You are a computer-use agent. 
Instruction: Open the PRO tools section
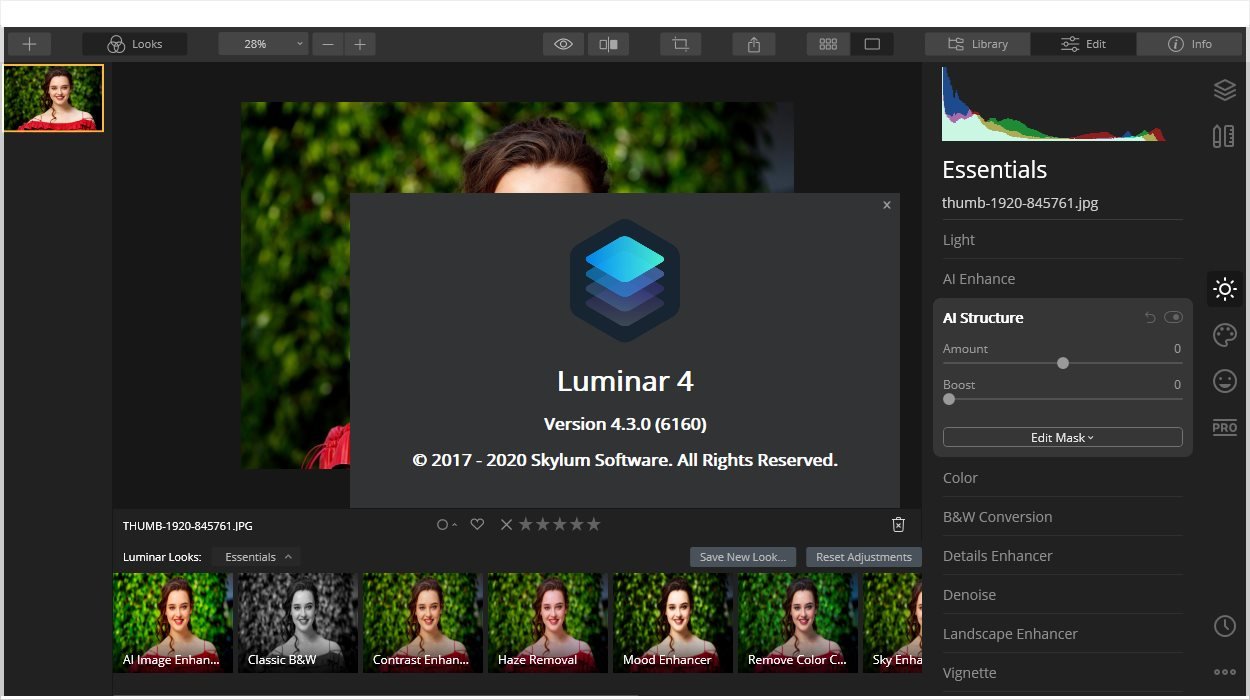tap(1225, 427)
